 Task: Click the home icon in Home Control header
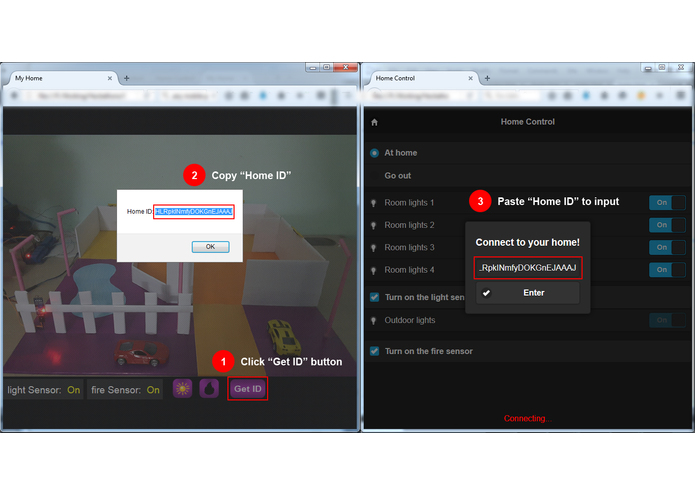375,122
